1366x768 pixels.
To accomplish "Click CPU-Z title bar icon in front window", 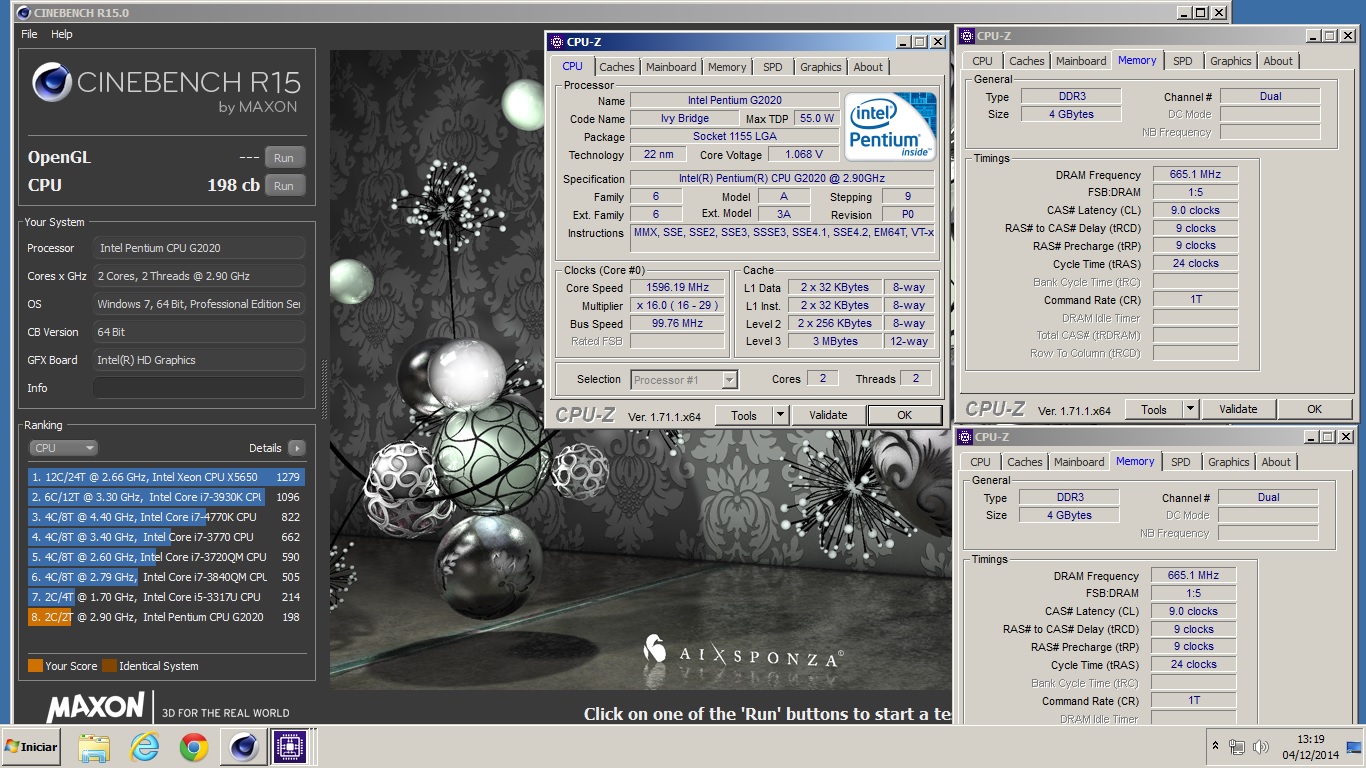I will (556, 42).
